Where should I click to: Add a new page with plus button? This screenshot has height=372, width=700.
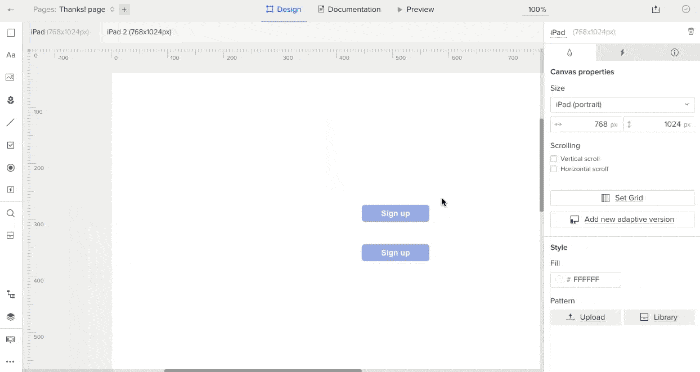(x=125, y=9)
